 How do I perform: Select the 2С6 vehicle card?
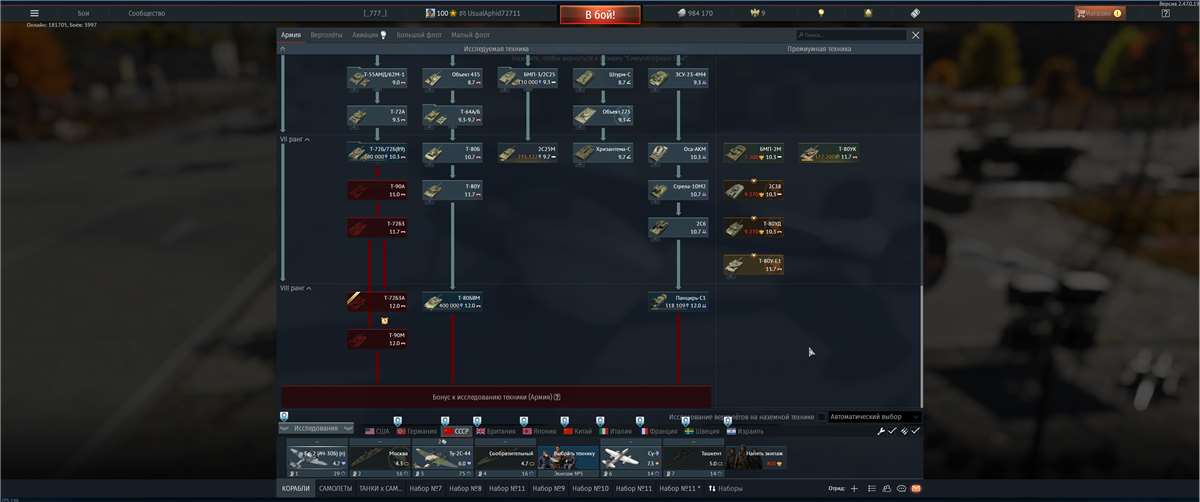point(677,227)
